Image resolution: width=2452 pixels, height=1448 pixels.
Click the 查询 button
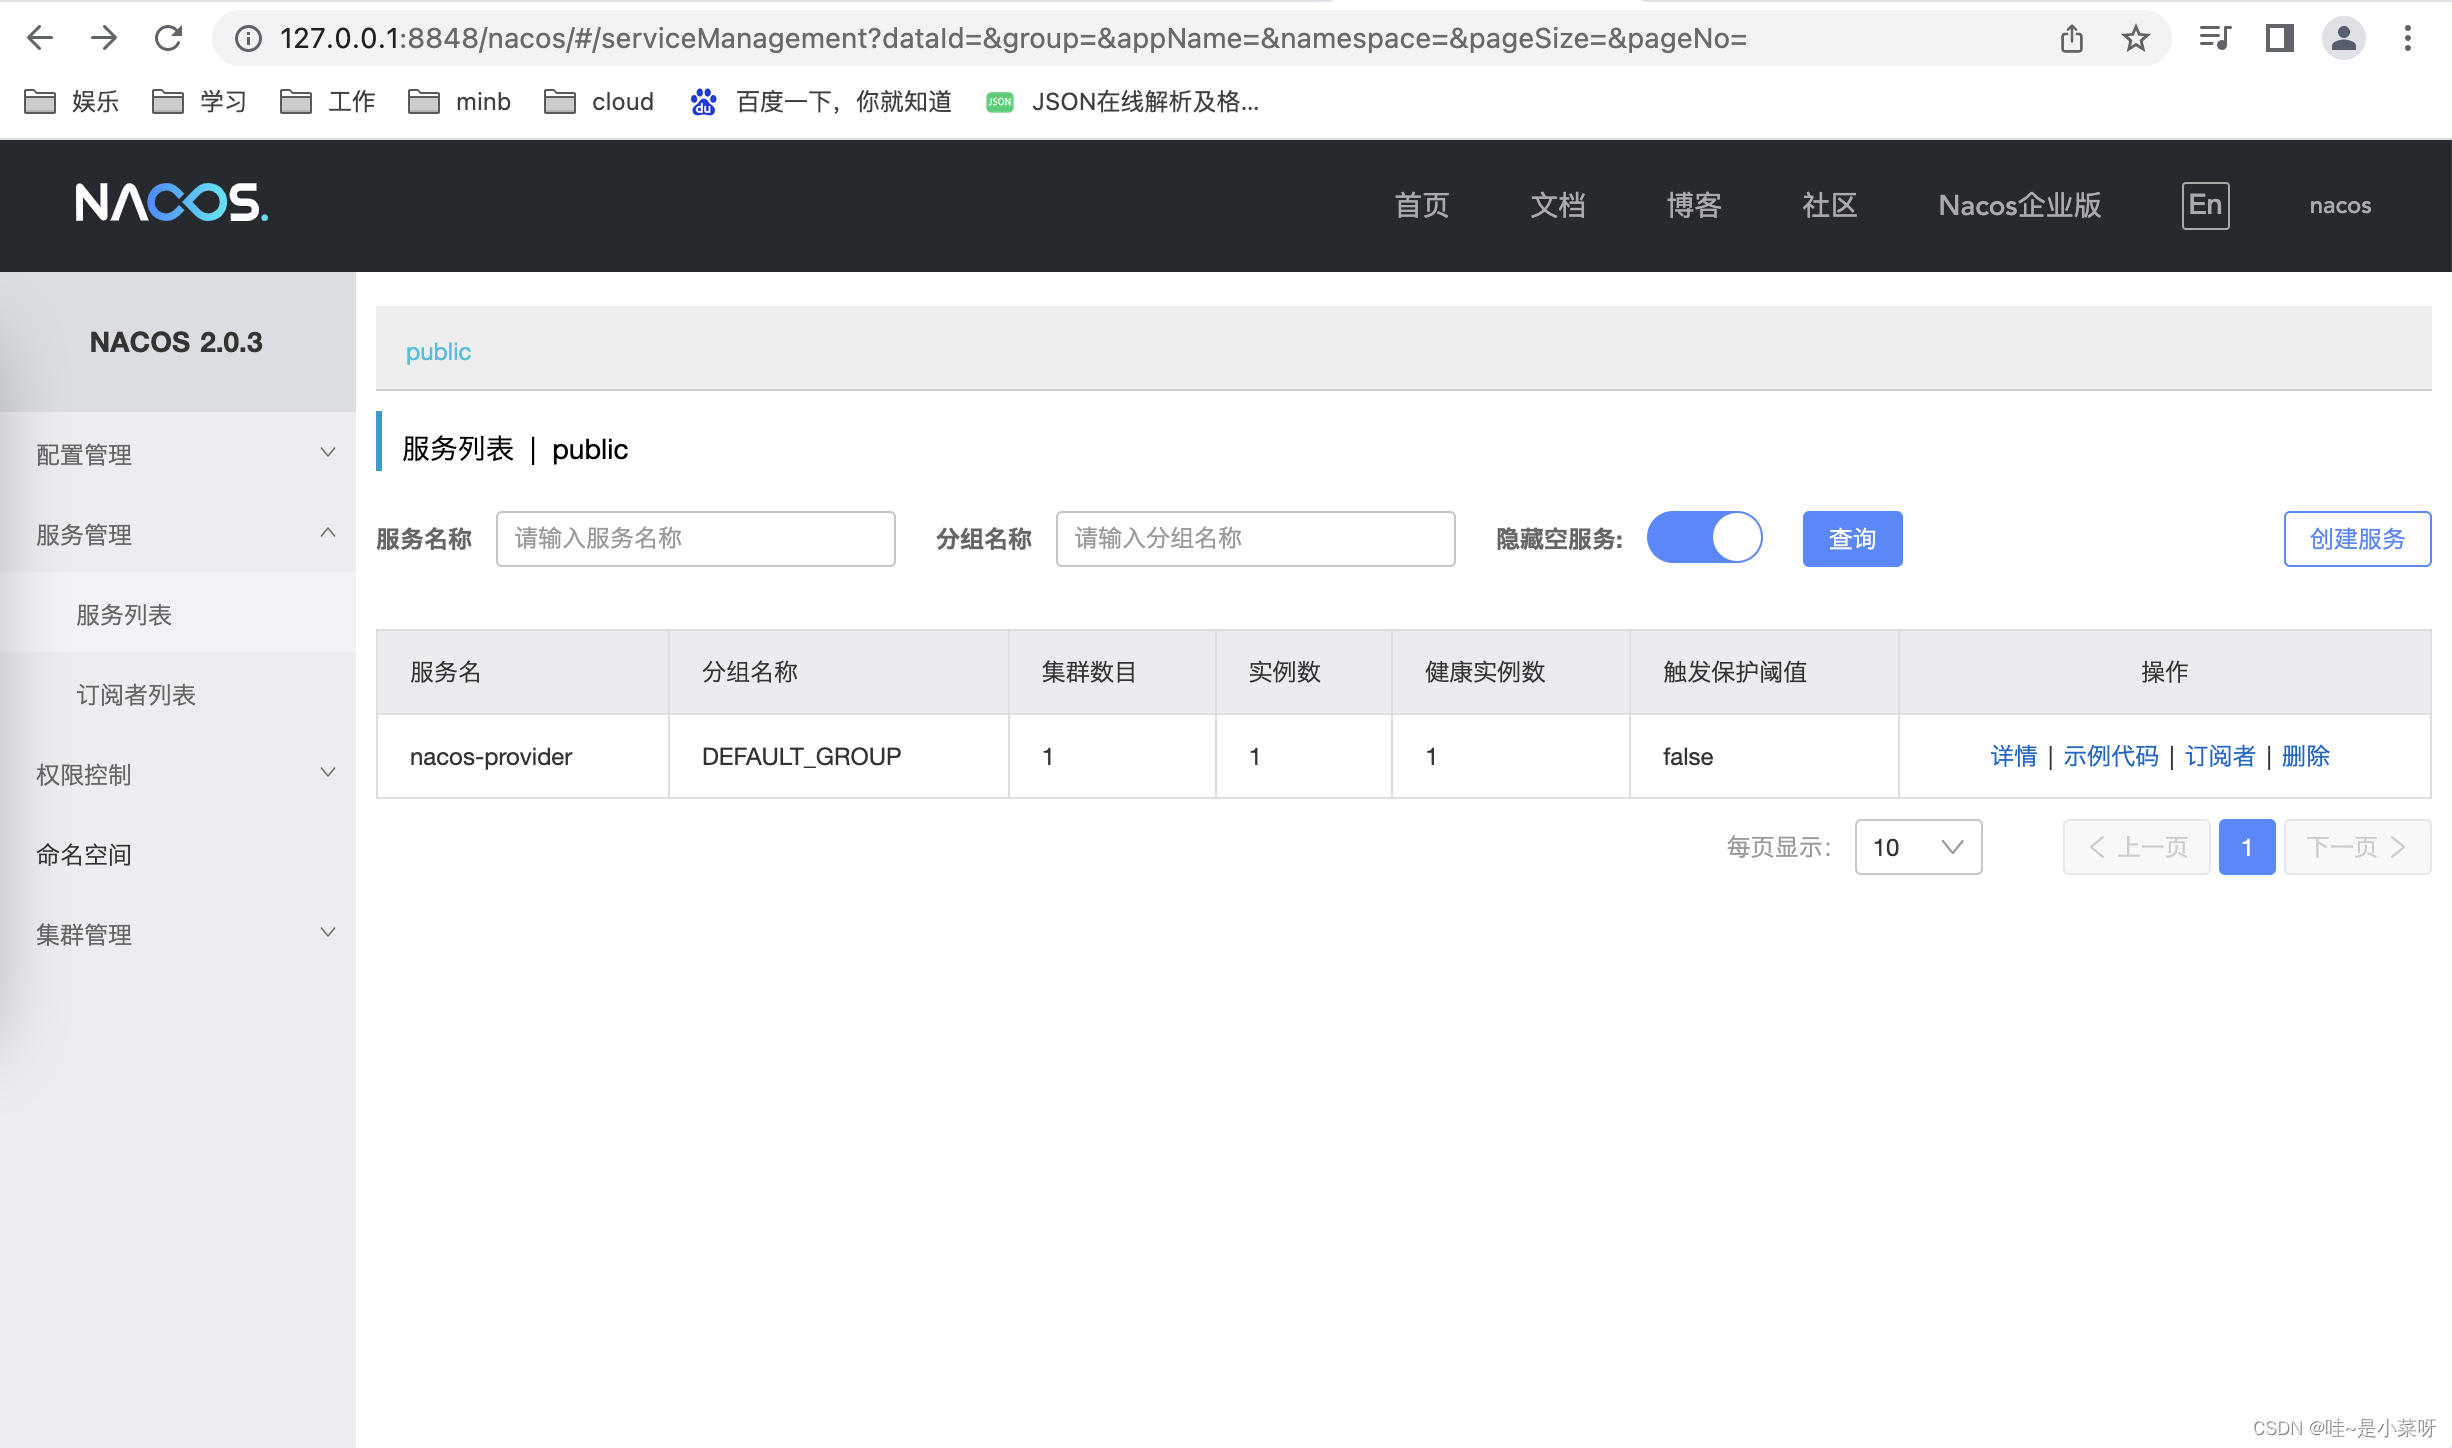click(x=1852, y=539)
